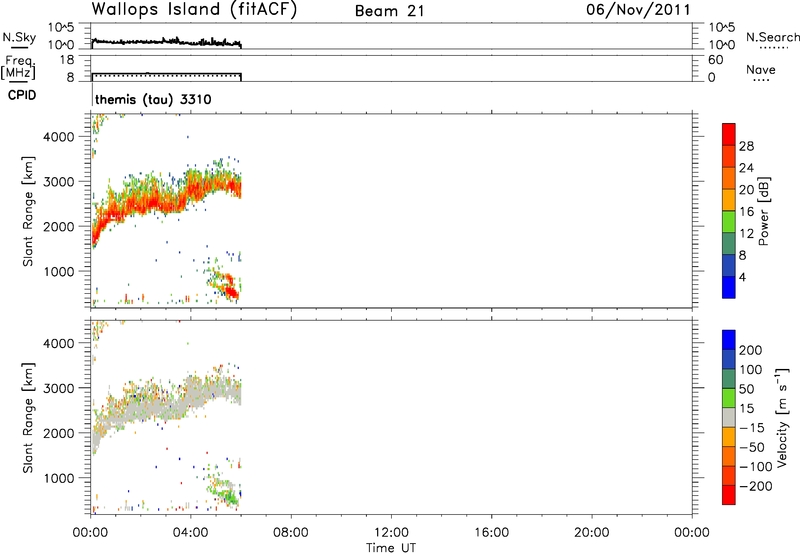
Task: Click the "28" power colorbar label
Action: click(x=746, y=146)
